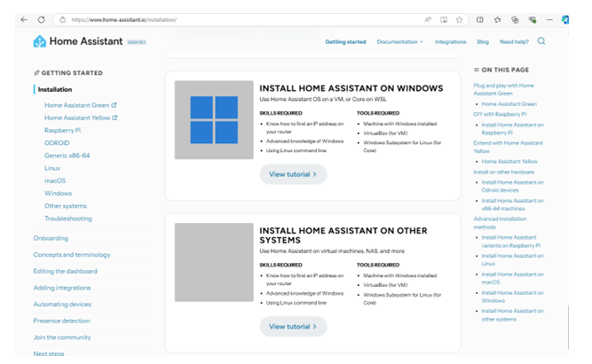Screen dimensions: 592x364
Task: Jump to Install Home Assistant on Odroid devices
Action: pos(512,186)
